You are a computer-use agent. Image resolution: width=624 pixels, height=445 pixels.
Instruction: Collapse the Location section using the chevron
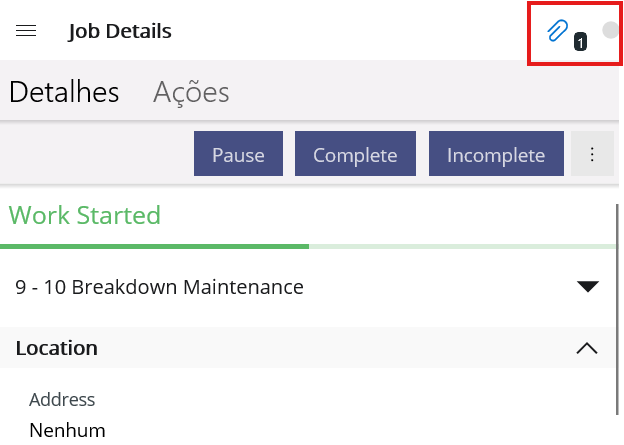tap(587, 348)
